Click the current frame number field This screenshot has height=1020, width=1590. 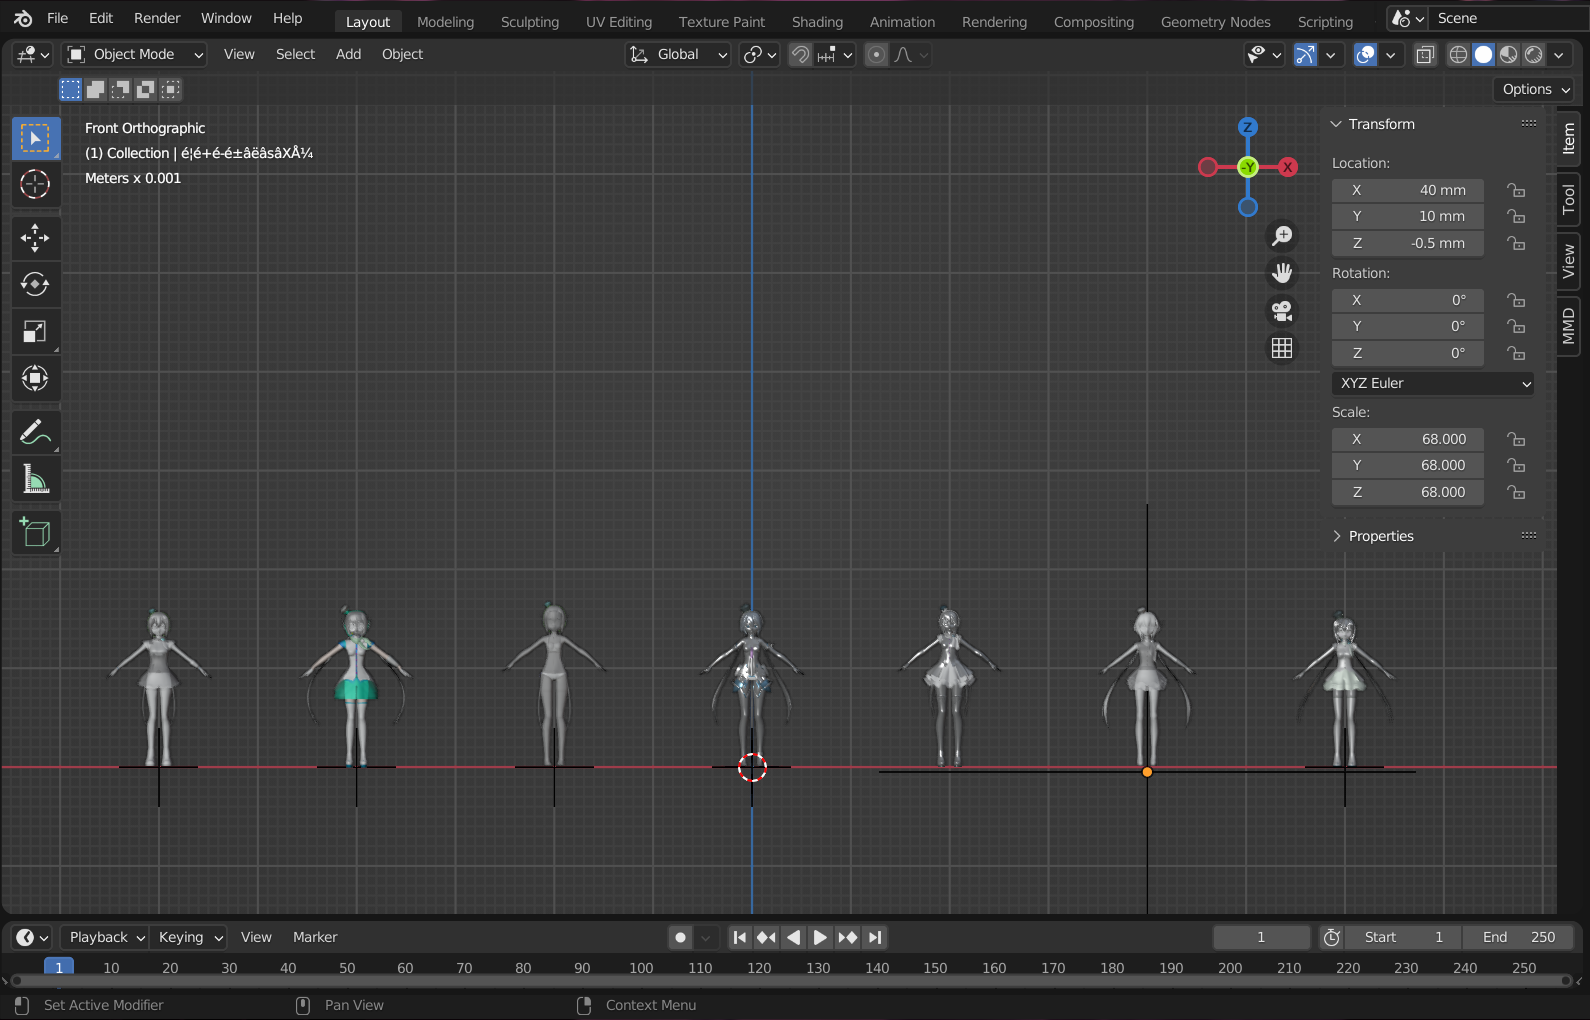(x=1261, y=937)
